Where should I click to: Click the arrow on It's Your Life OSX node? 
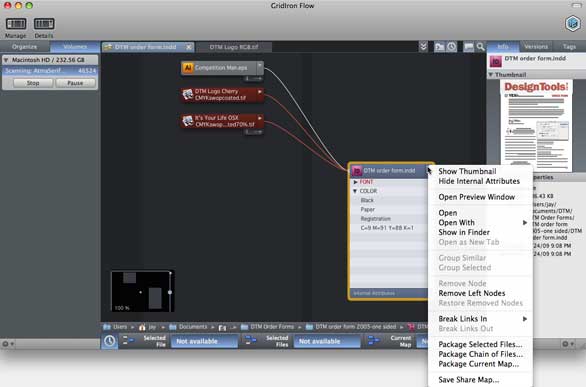click(x=260, y=118)
